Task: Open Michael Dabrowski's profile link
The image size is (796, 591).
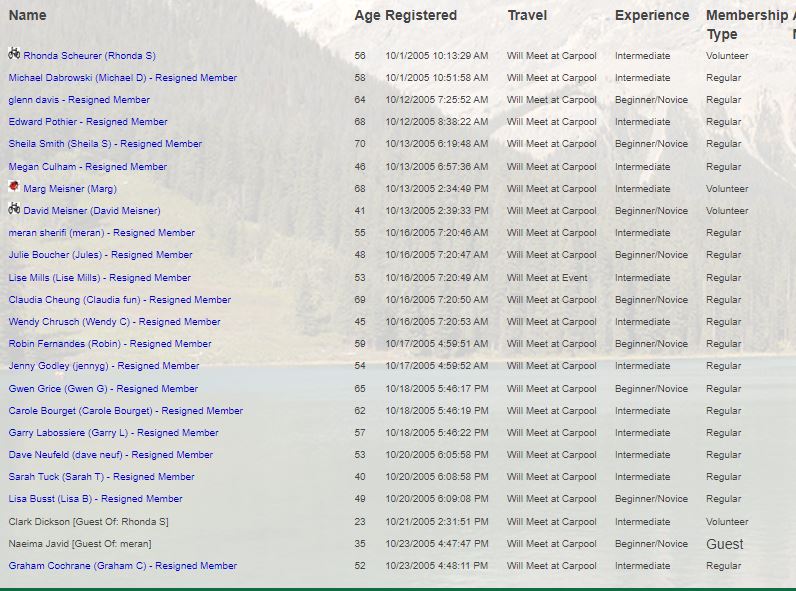Action: point(122,78)
